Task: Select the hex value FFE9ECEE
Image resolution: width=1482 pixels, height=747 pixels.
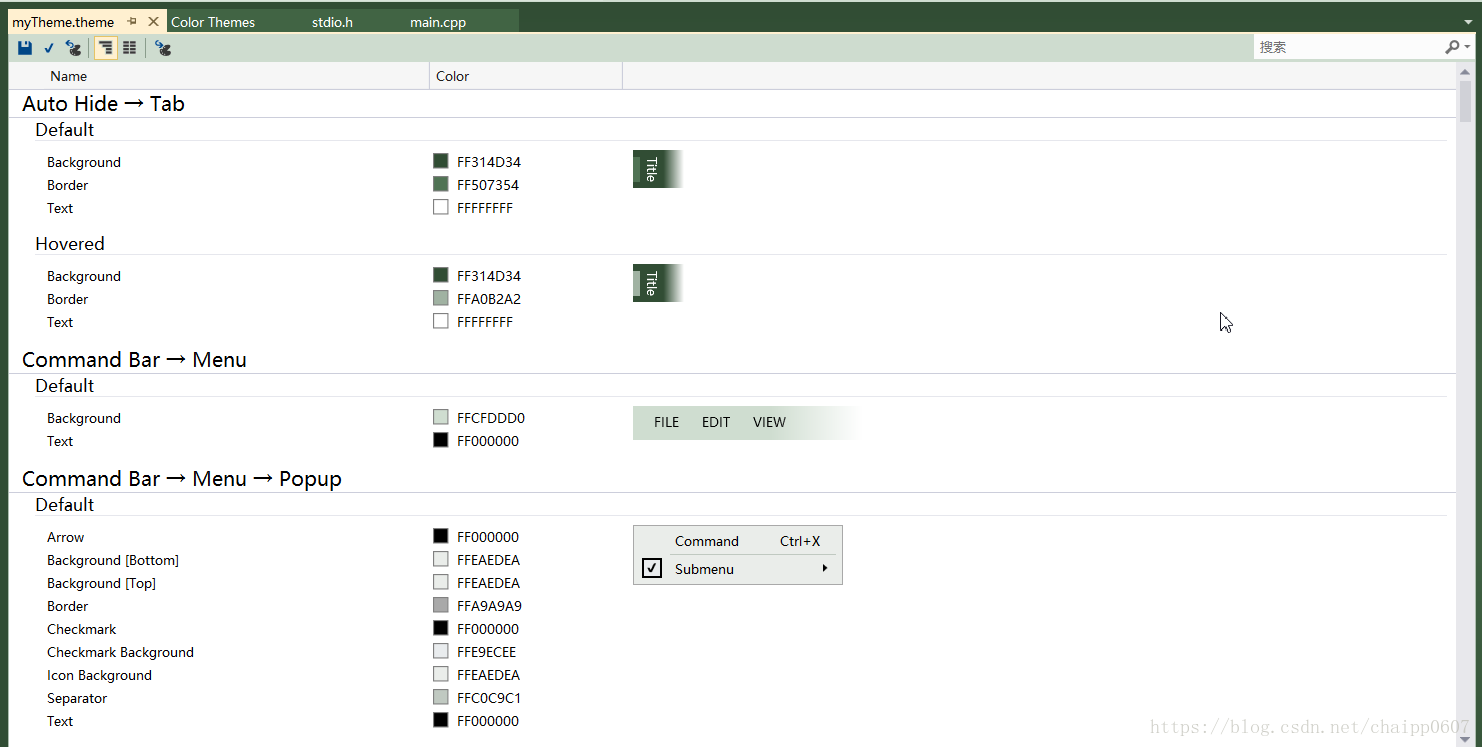Action: (487, 652)
